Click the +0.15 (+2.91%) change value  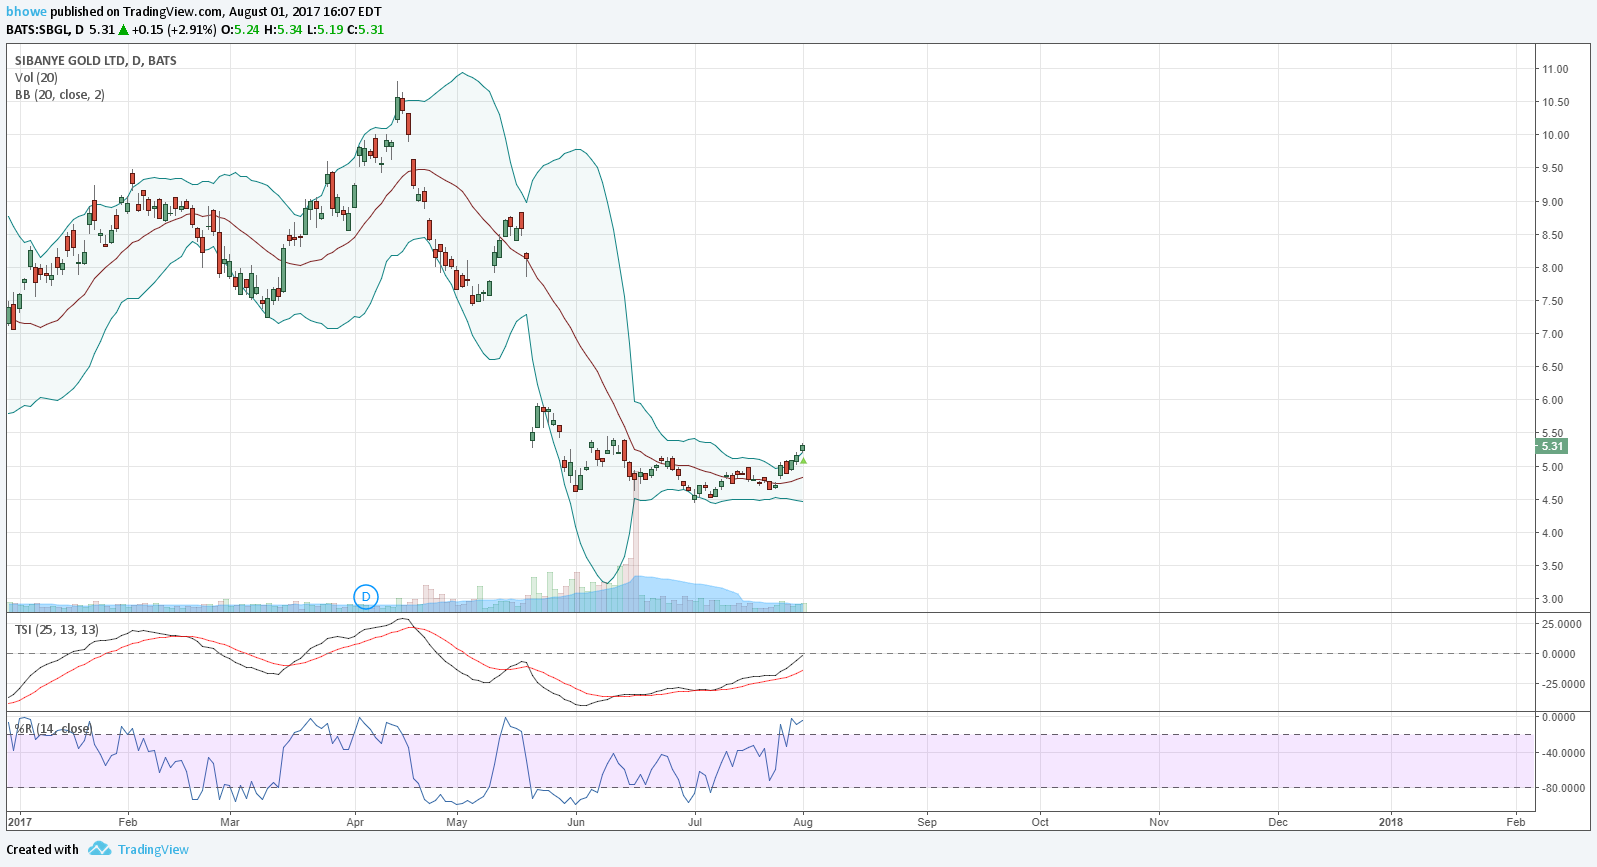pyautogui.click(x=174, y=29)
